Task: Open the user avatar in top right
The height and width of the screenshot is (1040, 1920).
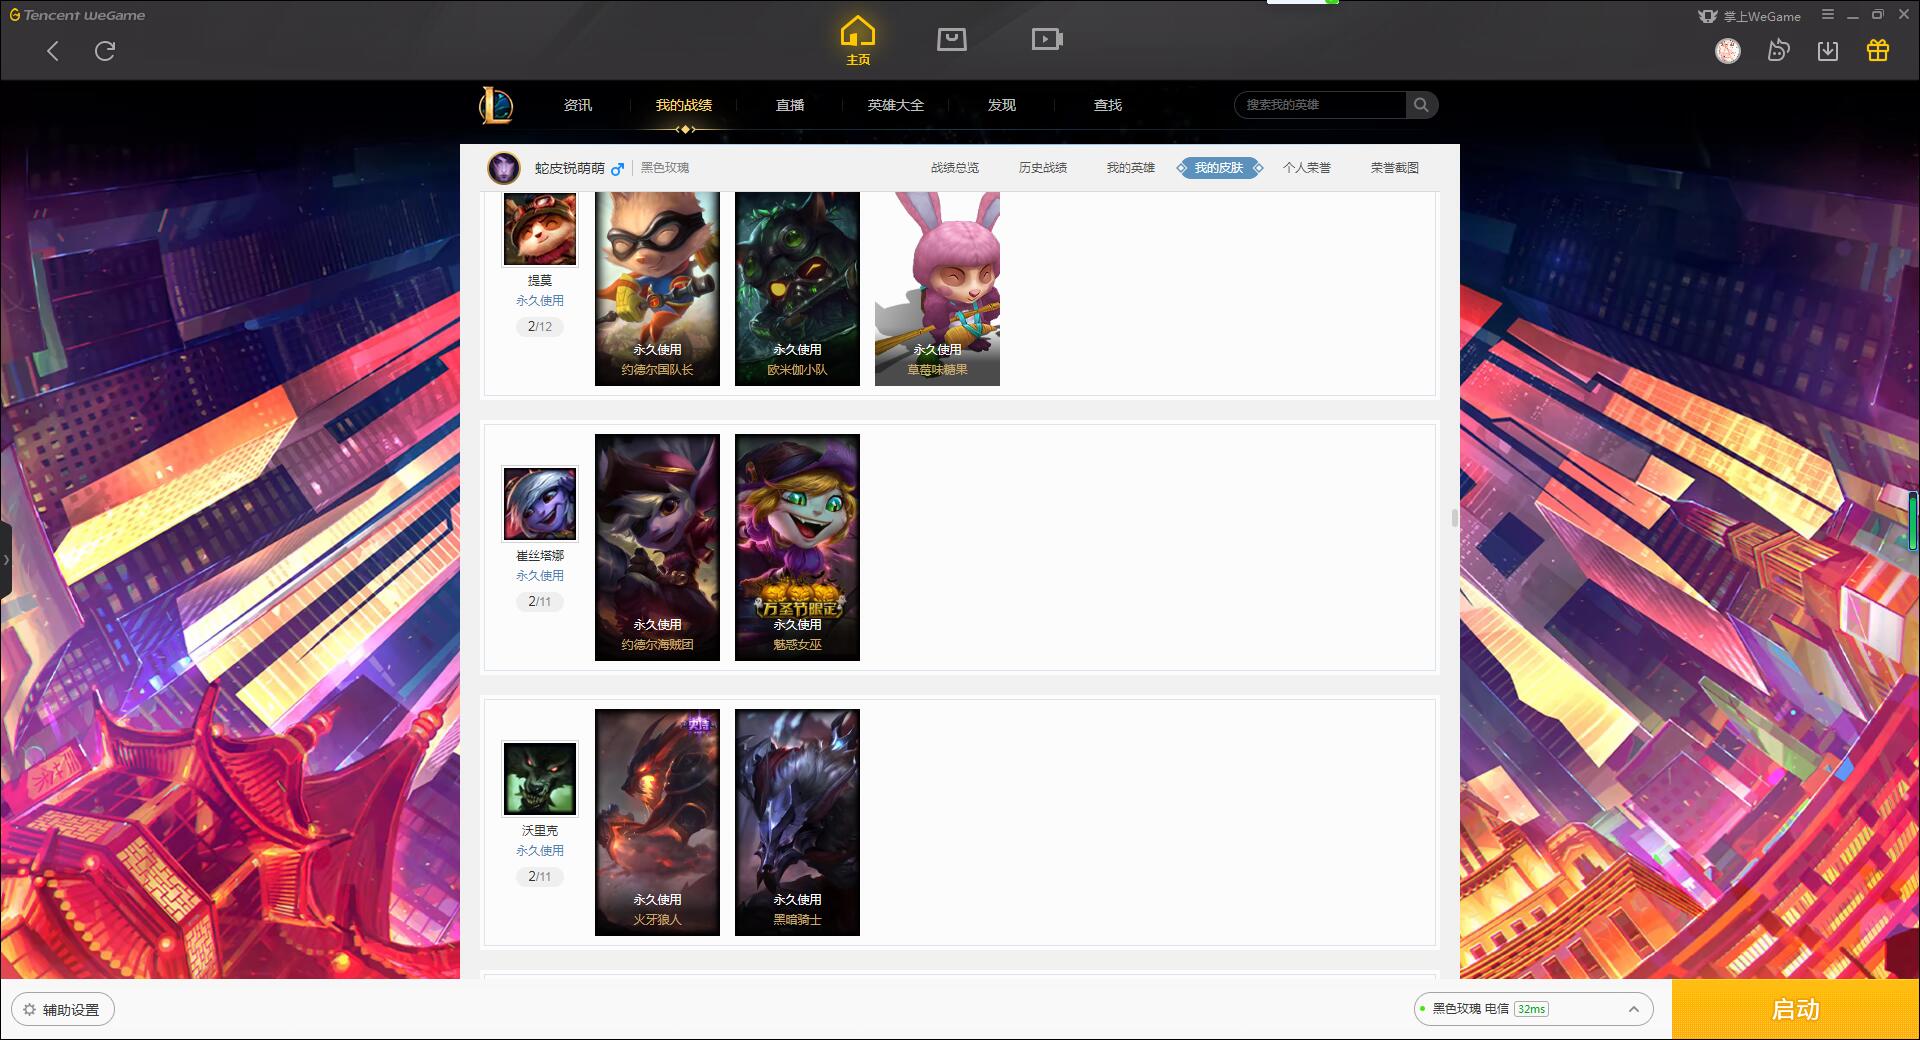Action: [1728, 51]
